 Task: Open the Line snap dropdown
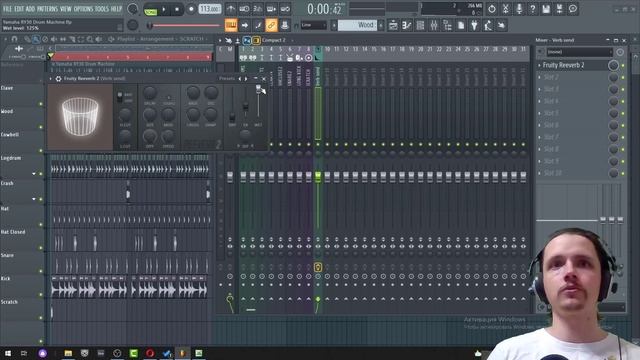pos(313,25)
